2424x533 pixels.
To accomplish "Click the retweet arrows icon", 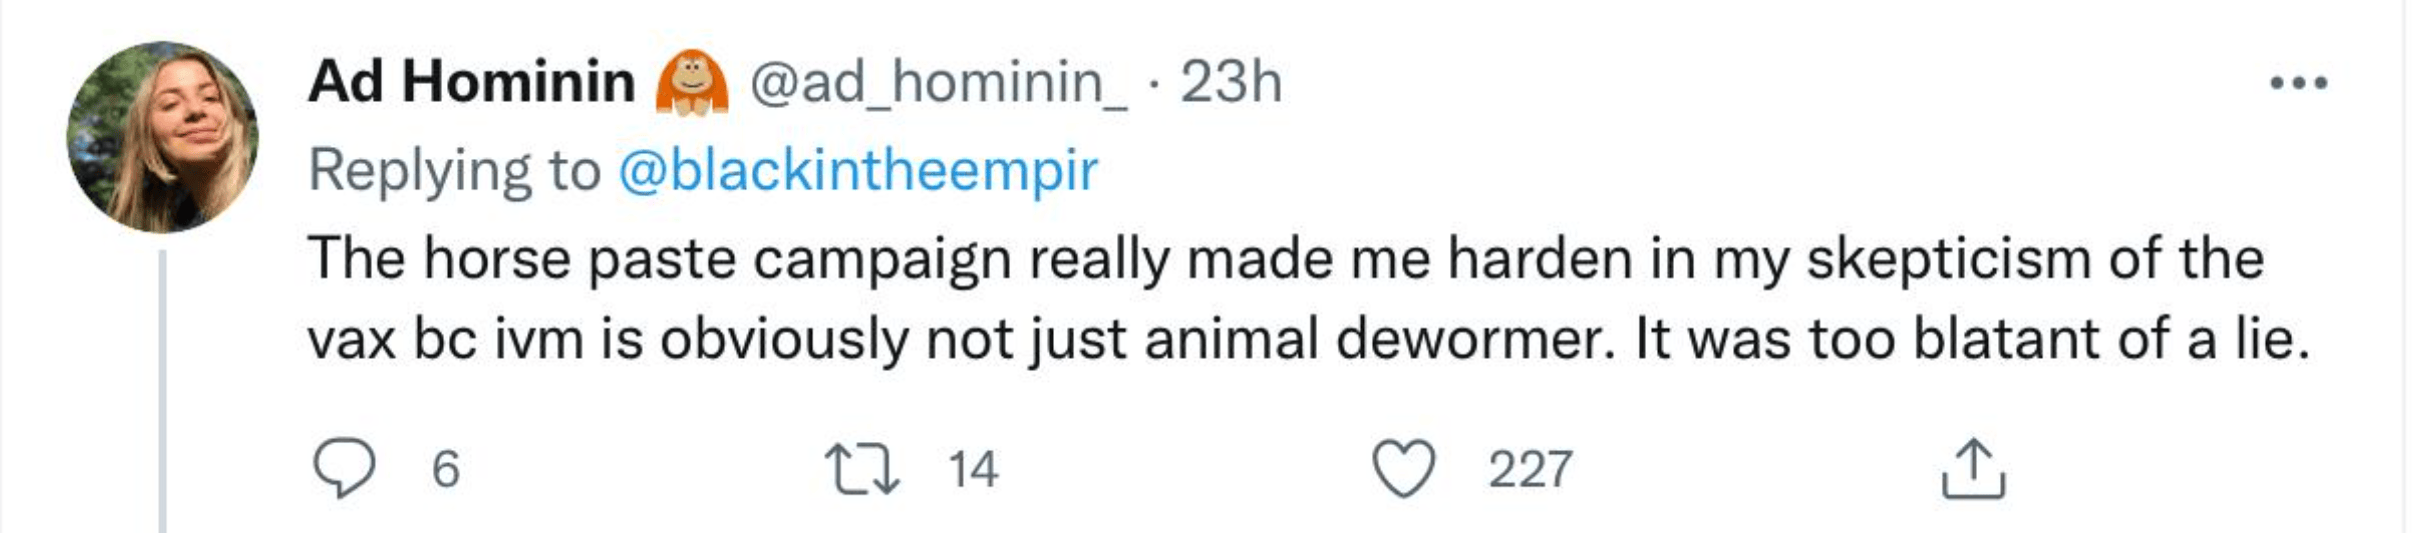I will pyautogui.click(x=862, y=470).
